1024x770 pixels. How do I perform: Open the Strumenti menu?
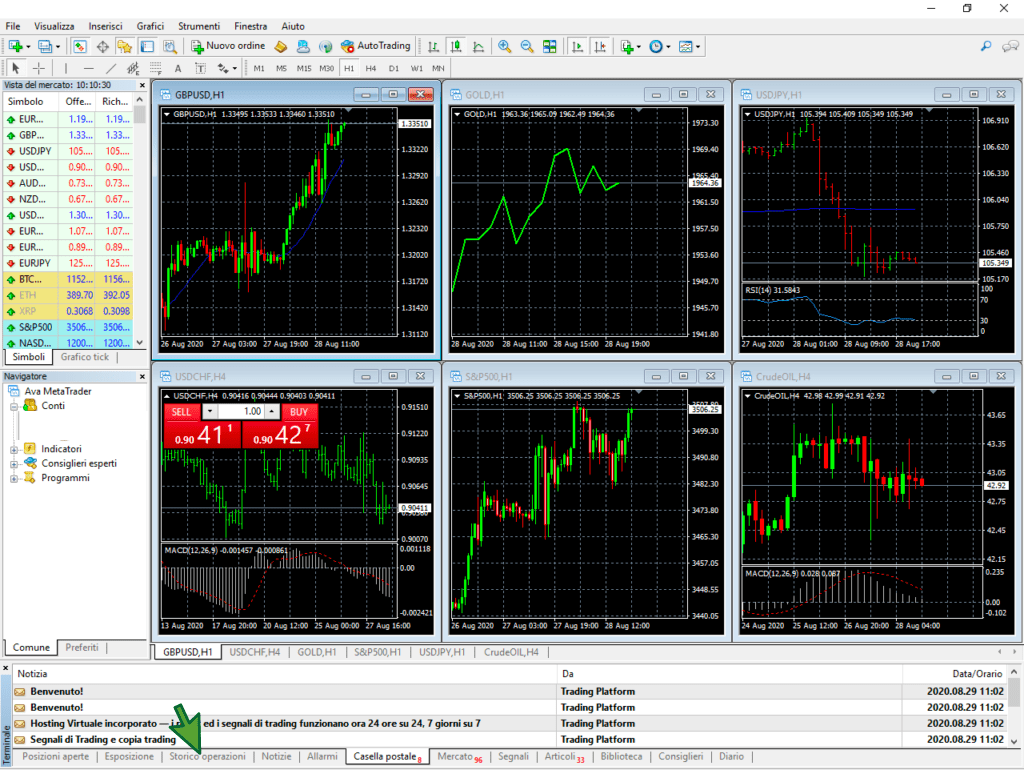click(x=199, y=26)
